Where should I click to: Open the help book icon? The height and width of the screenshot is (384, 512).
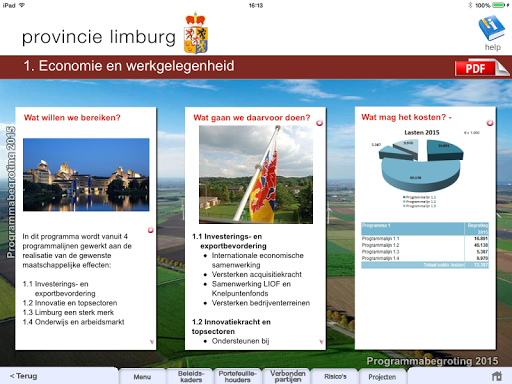pos(492,28)
